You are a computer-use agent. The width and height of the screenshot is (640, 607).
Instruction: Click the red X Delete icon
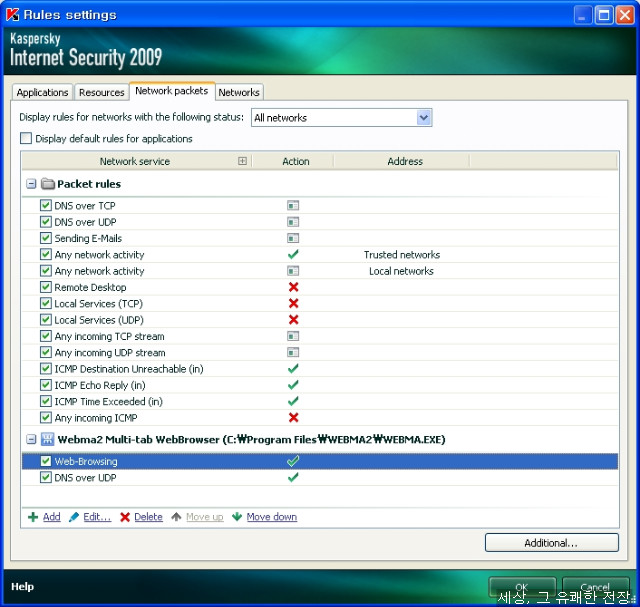pyautogui.click(x=125, y=517)
